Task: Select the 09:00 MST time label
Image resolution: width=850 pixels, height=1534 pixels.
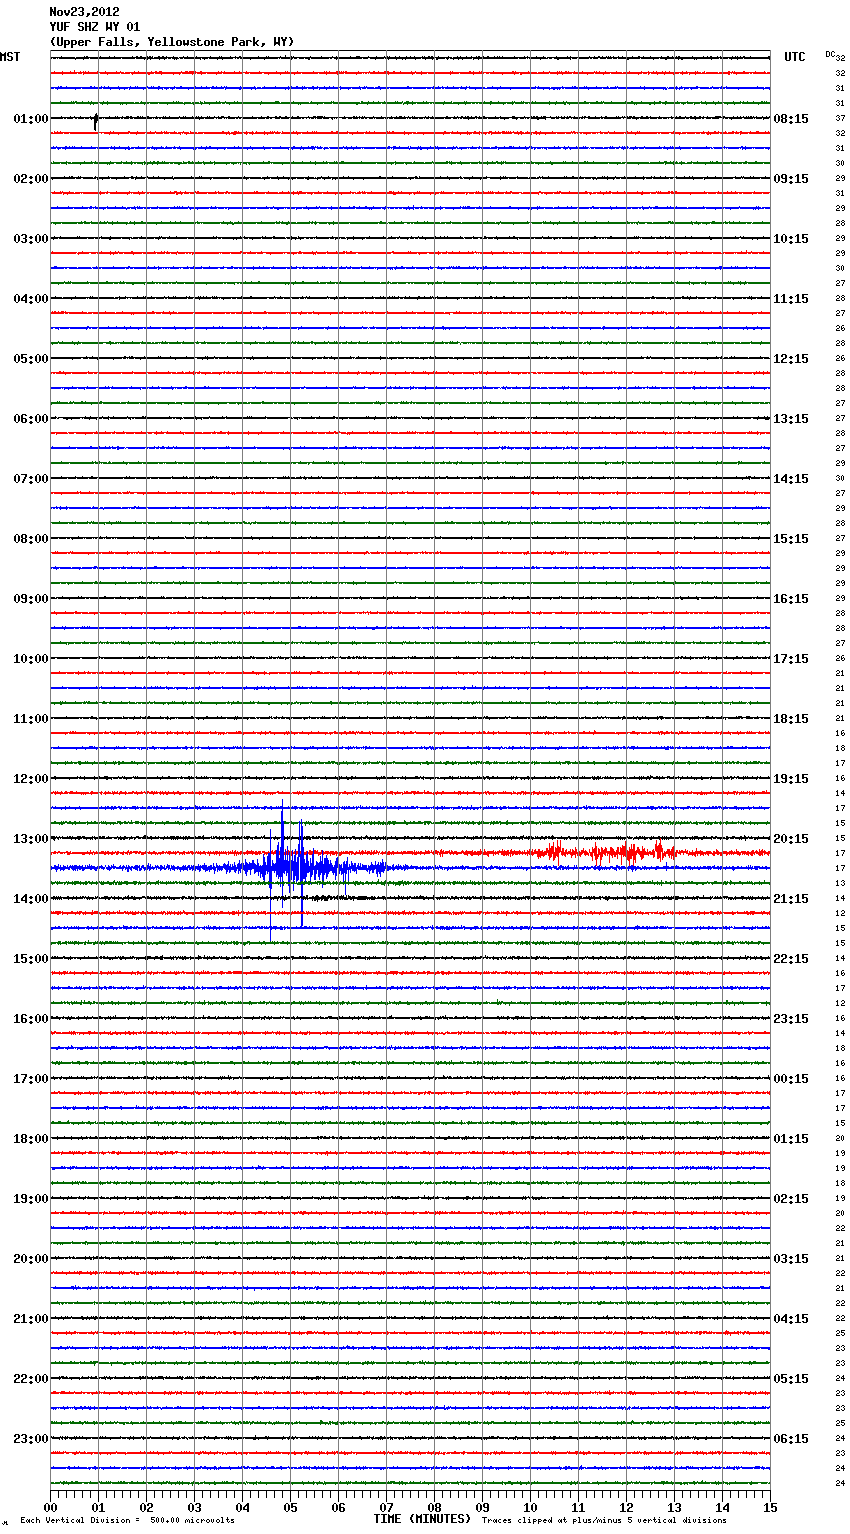Action: pos(30,599)
